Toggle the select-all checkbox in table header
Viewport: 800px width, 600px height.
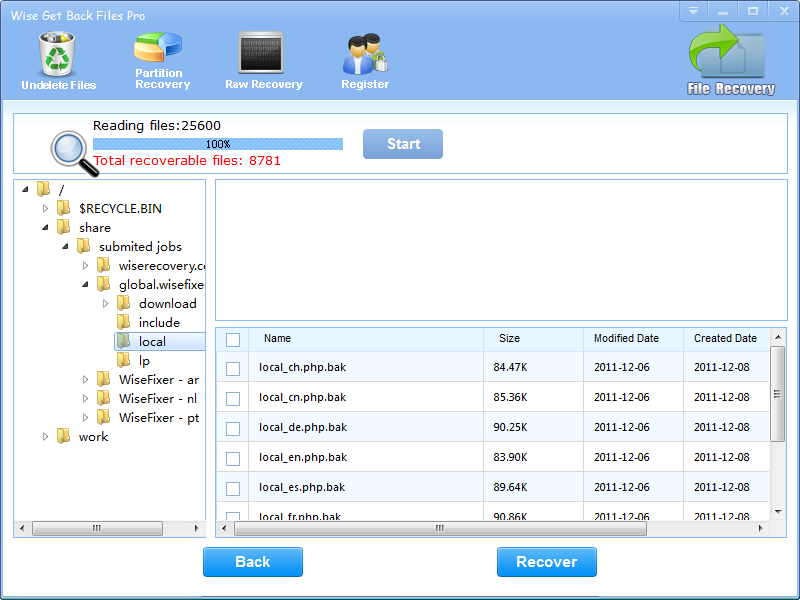coord(233,340)
